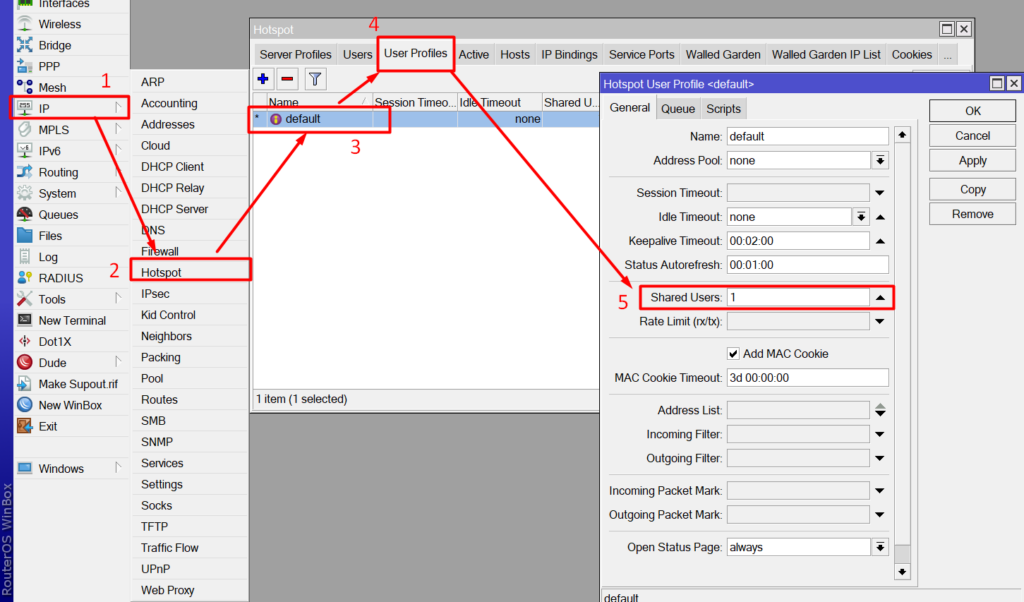
Task: Expand the Incoming Packet Mark field
Action: click(880, 491)
